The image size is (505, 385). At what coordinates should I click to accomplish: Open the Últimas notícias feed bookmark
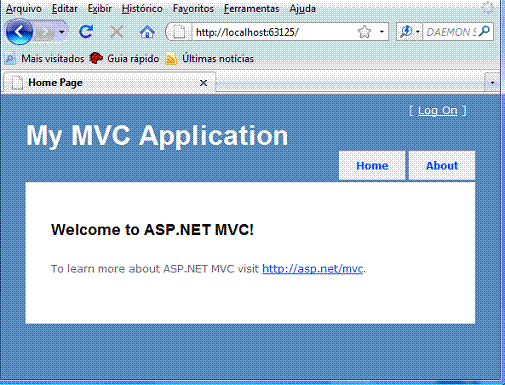[x=210, y=59]
